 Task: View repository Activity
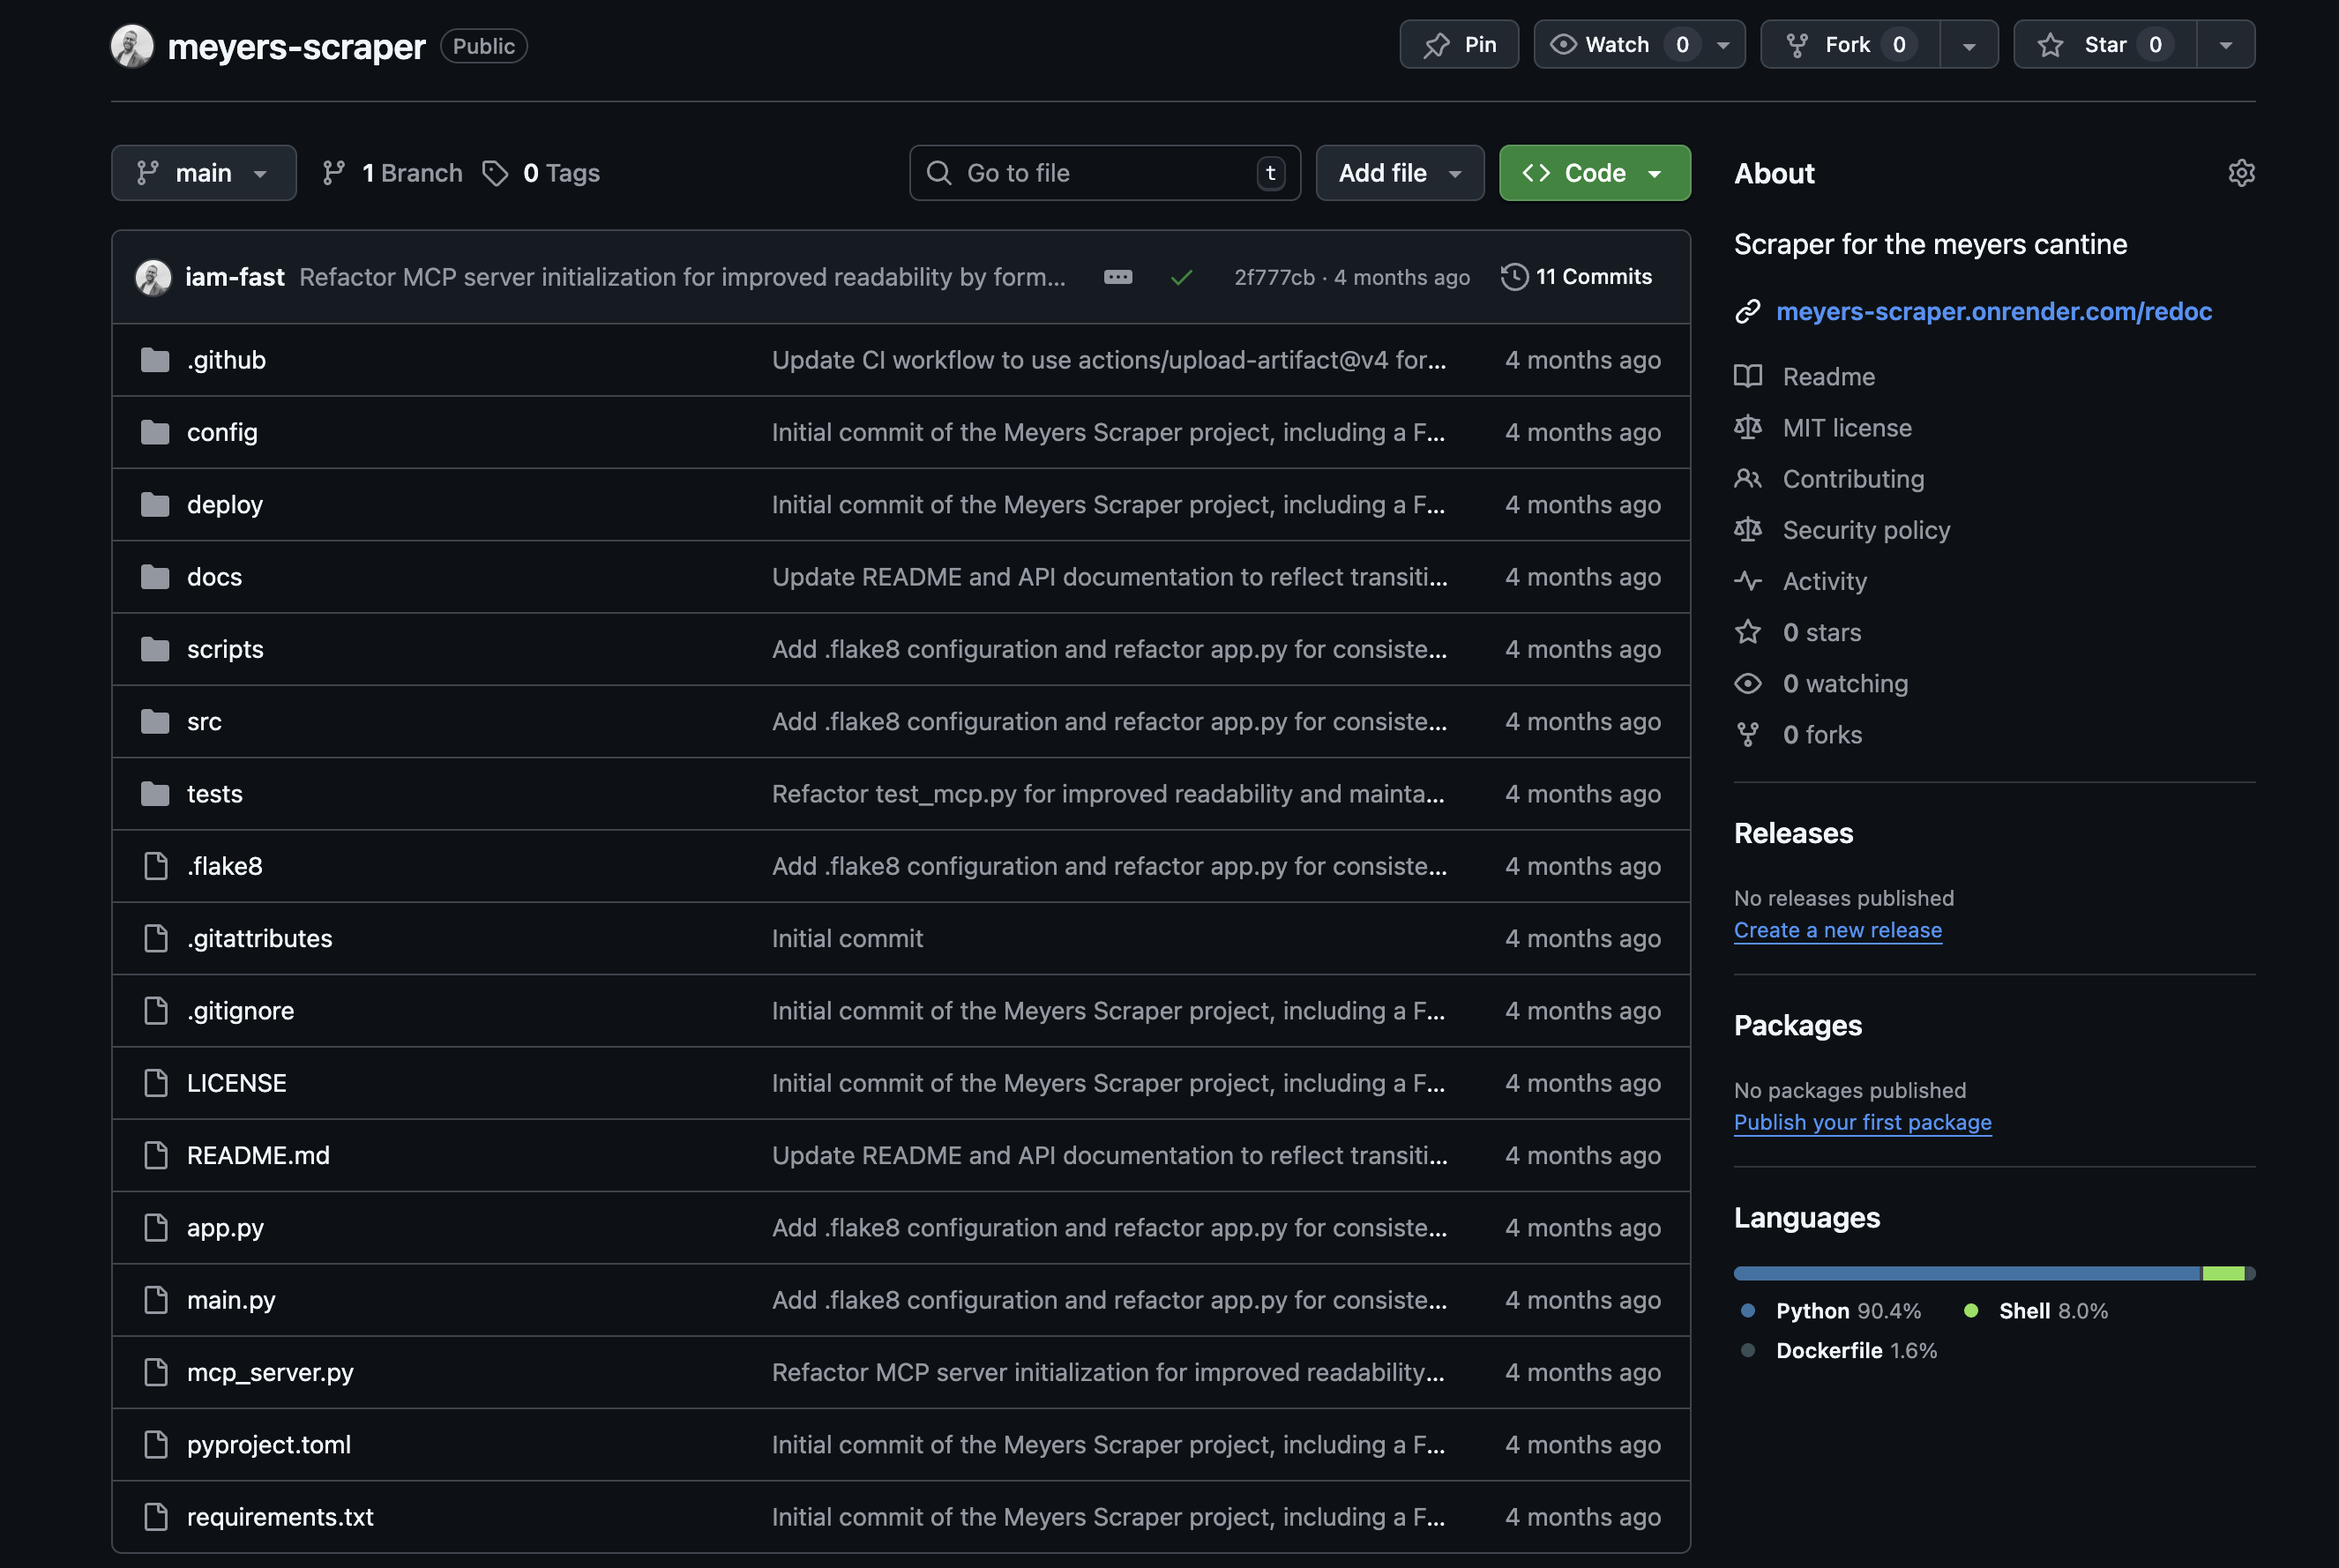(x=1824, y=581)
